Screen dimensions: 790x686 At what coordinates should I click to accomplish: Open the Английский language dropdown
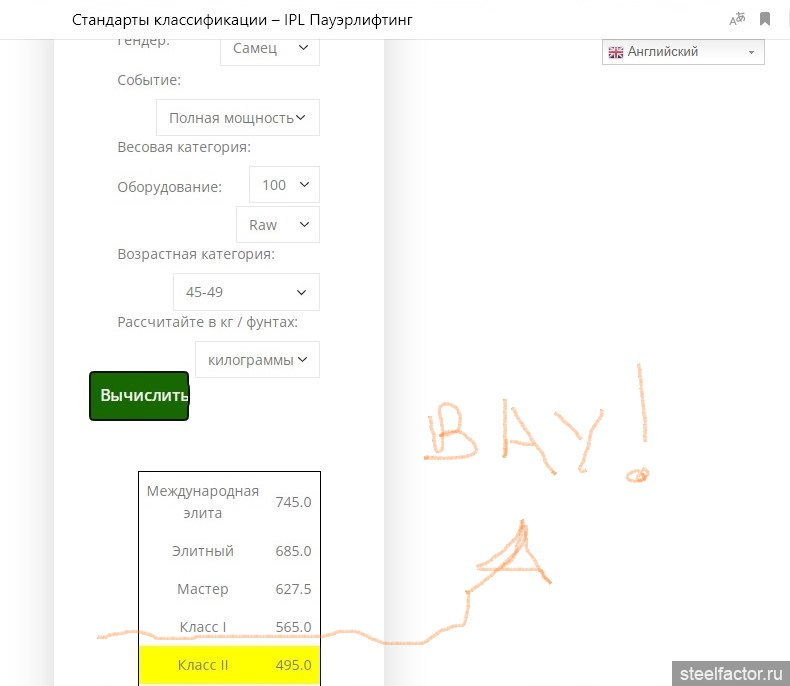coord(683,52)
